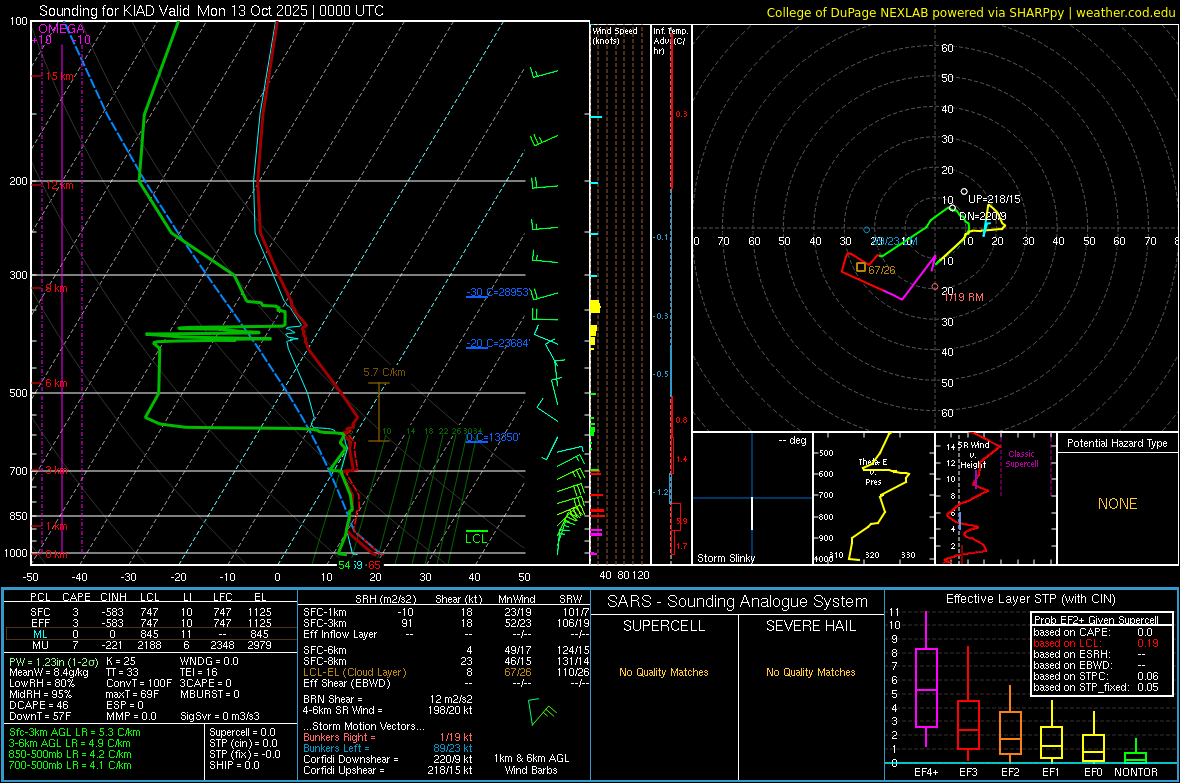The width and height of the screenshot is (1180, 783).
Task: Click the 5.7 C/km lapse rate label
Action: (384, 372)
